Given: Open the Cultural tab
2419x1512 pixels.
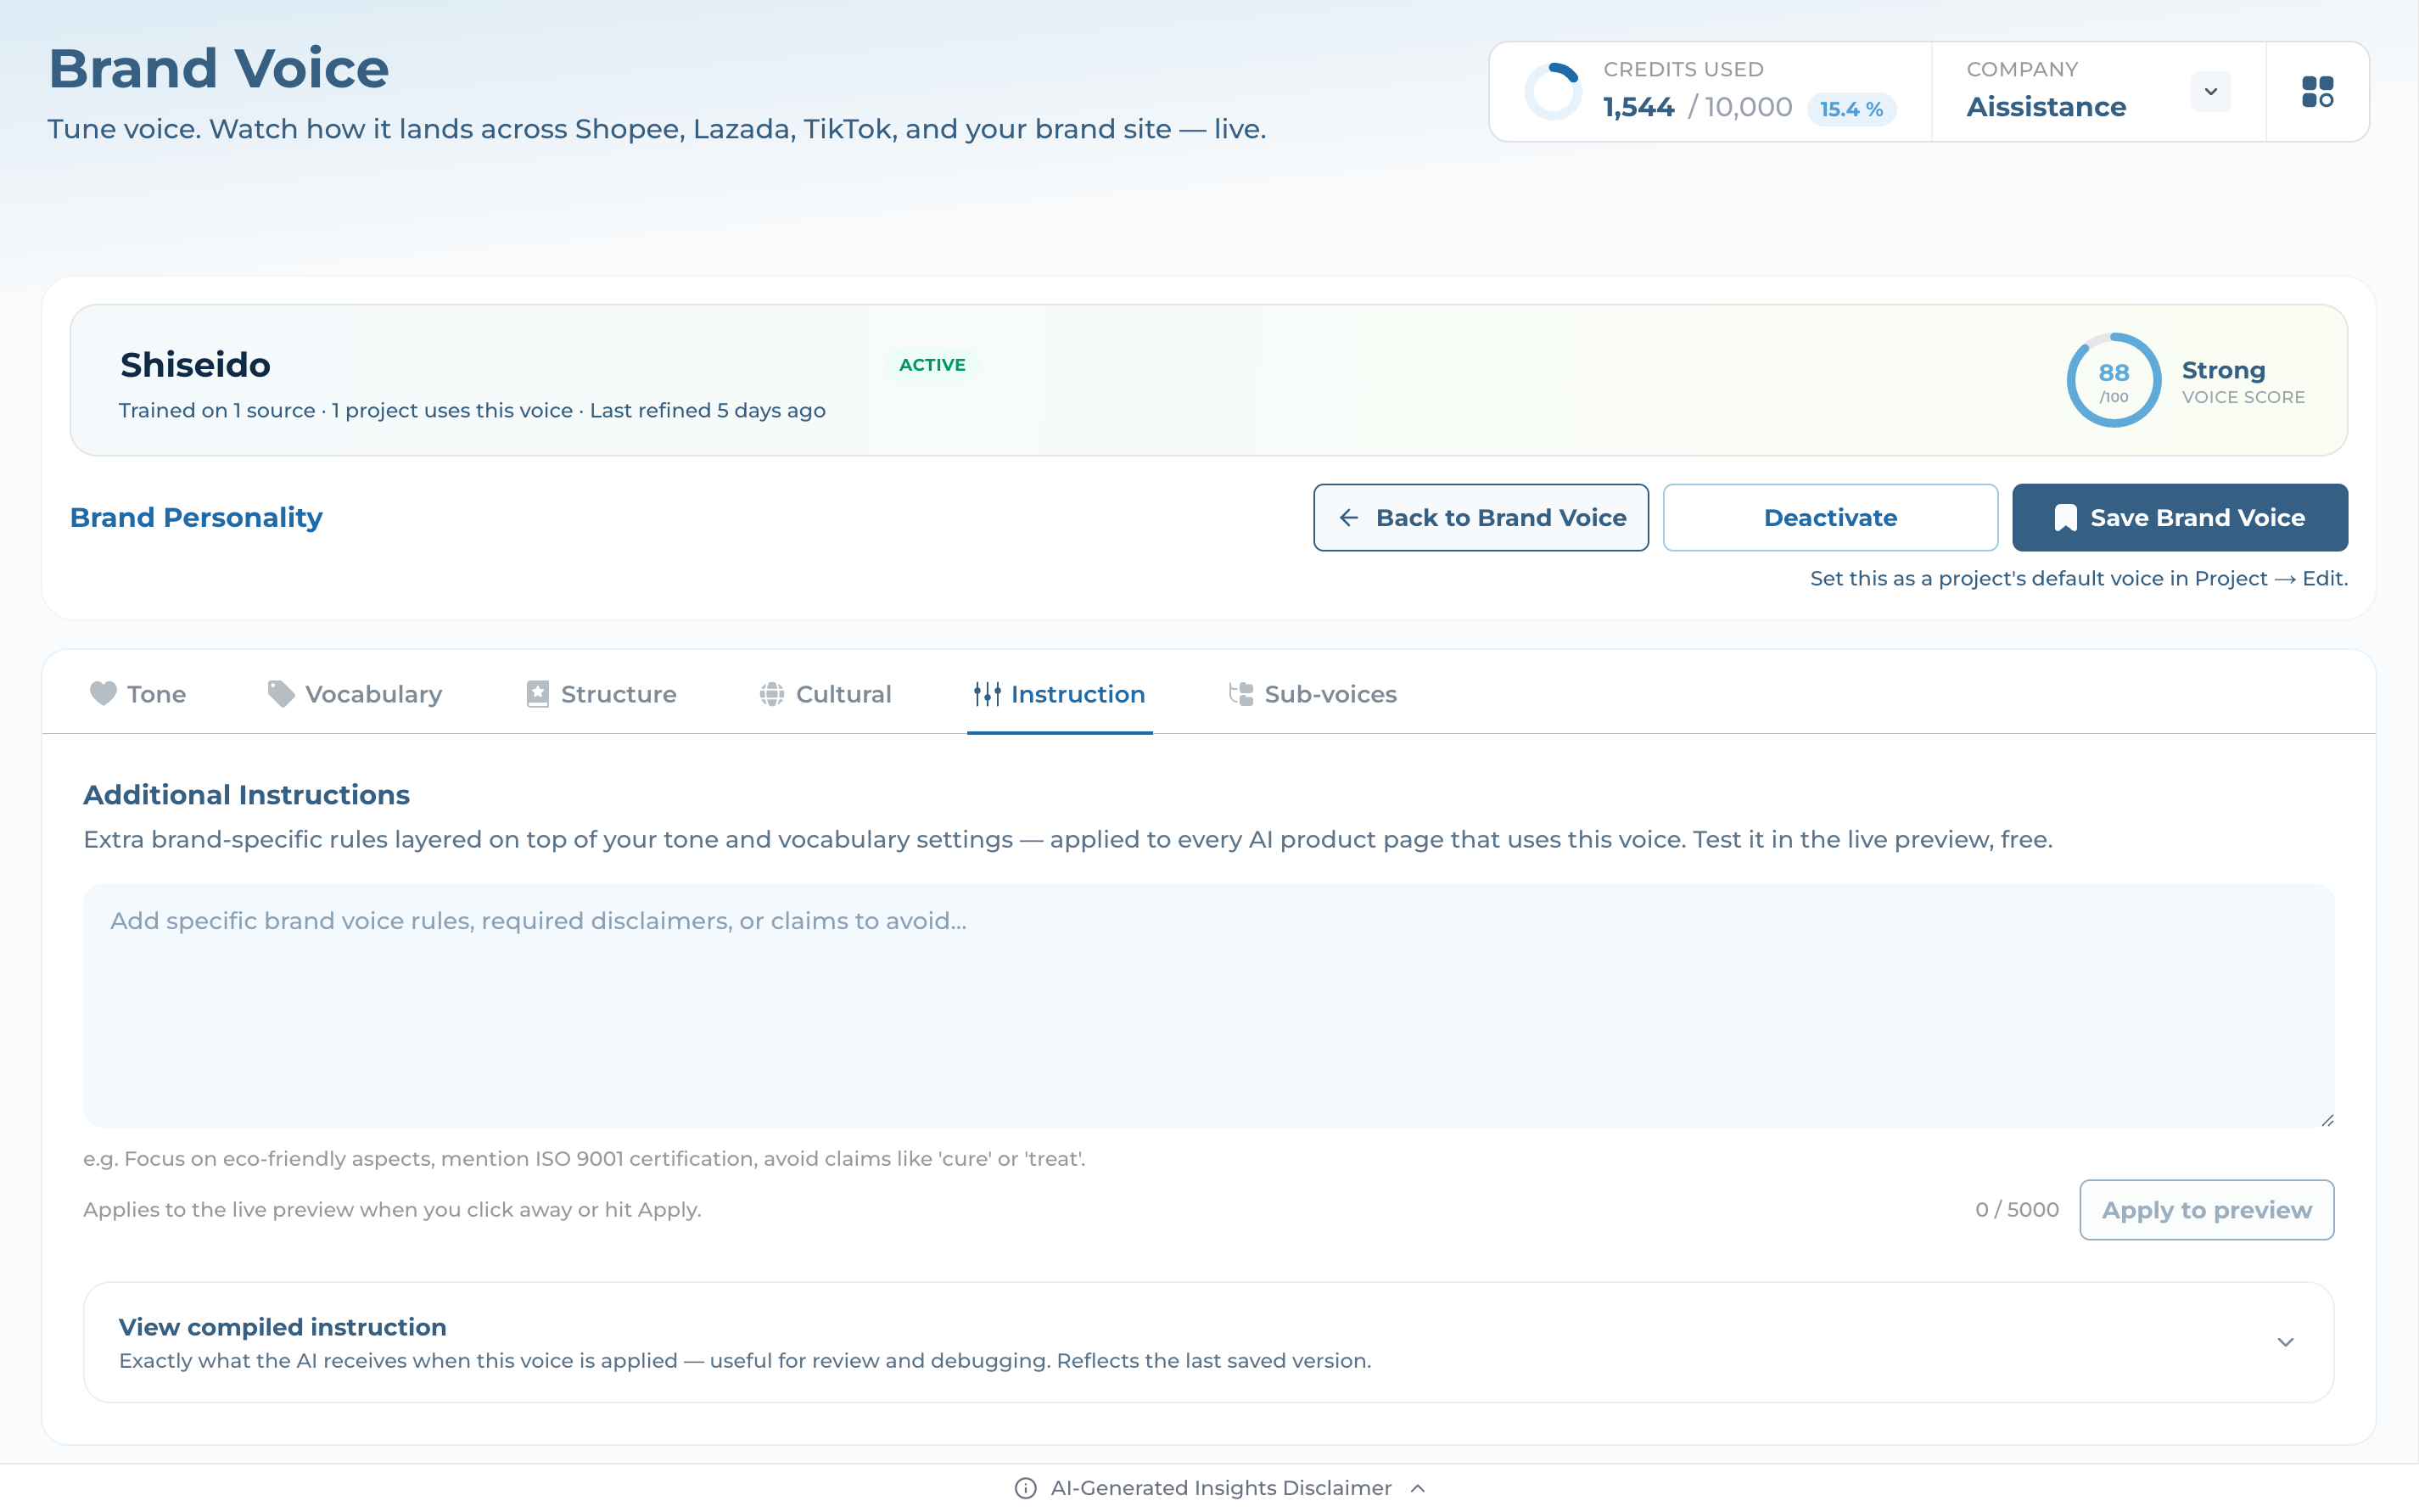Looking at the screenshot, I should pos(825,694).
